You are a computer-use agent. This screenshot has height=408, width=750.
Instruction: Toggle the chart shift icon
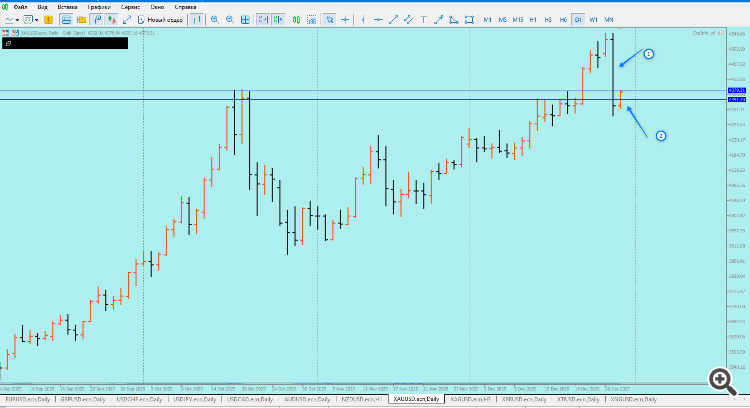[278, 20]
